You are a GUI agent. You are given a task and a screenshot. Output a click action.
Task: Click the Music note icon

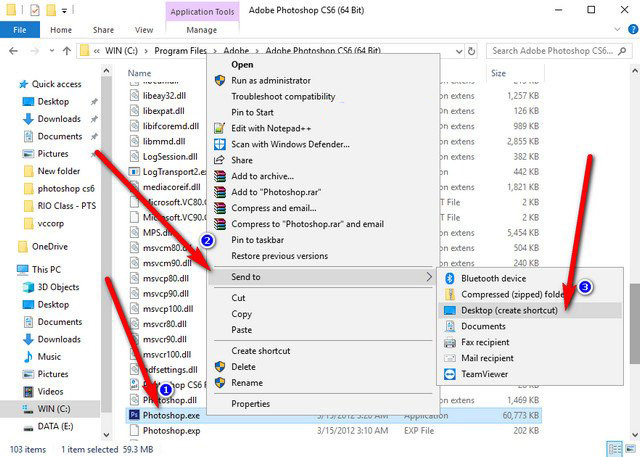(28, 357)
